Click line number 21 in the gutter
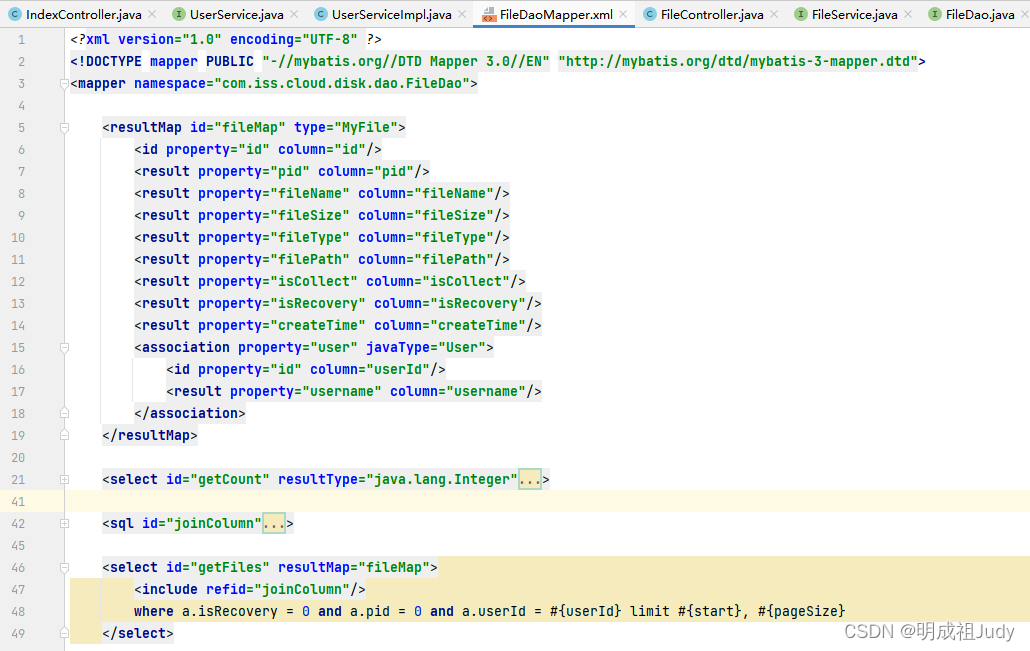This screenshot has width=1030, height=651. (x=18, y=479)
